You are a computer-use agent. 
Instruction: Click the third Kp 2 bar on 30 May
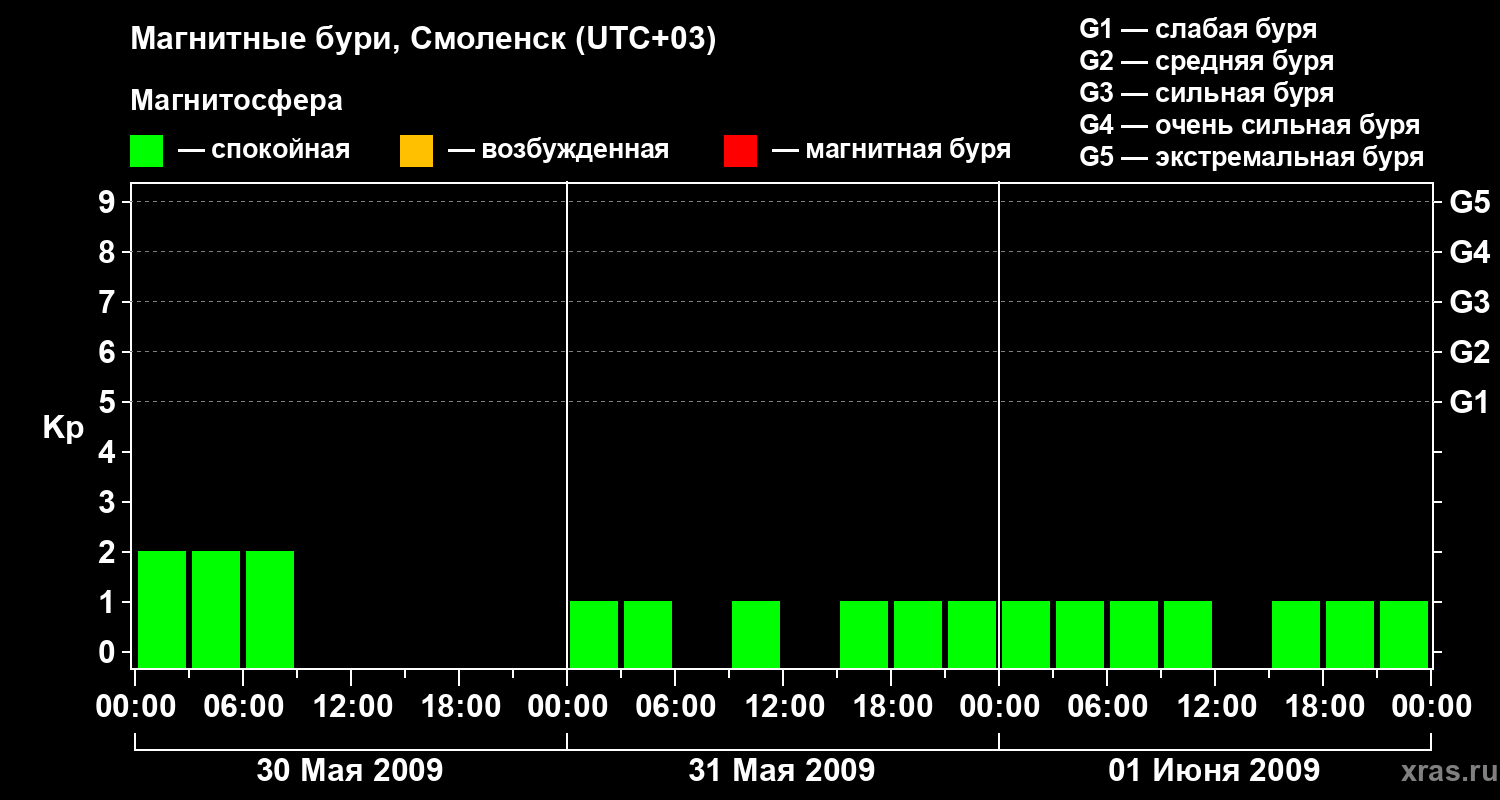pyautogui.click(x=270, y=609)
